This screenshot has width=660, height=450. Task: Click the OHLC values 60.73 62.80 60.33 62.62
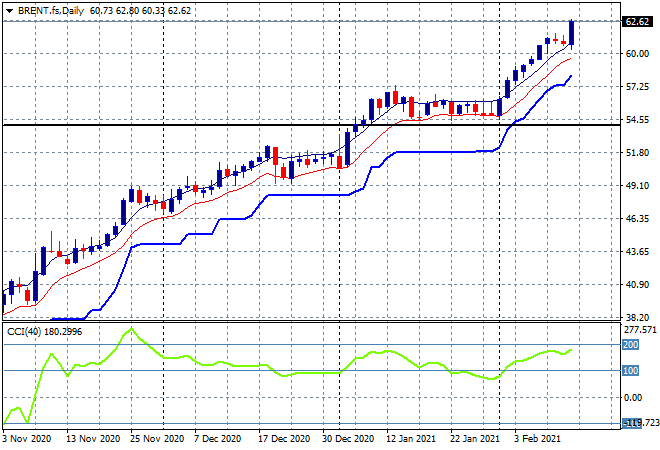point(141,11)
